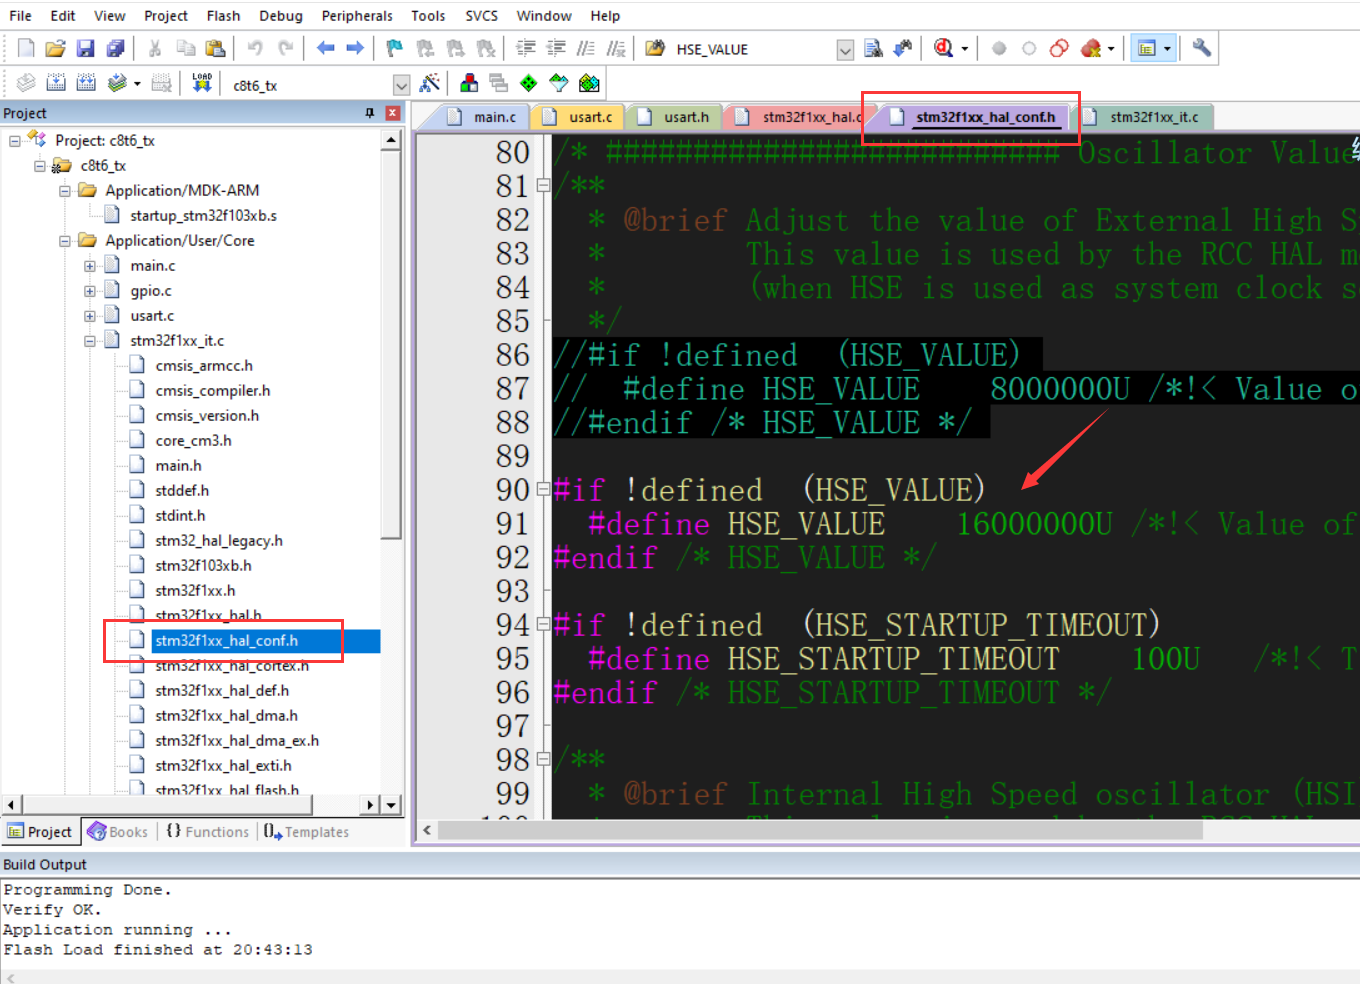Click the editor horizontal scrollbar thumb
Screen dimensions: 1360x984
(x=820, y=830)
